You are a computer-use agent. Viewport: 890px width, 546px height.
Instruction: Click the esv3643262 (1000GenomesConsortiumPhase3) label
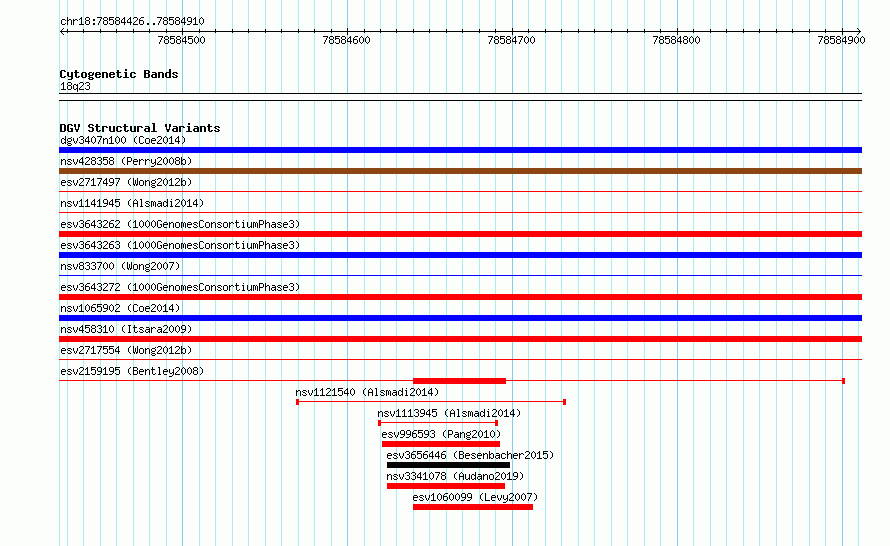pos(180,224)
